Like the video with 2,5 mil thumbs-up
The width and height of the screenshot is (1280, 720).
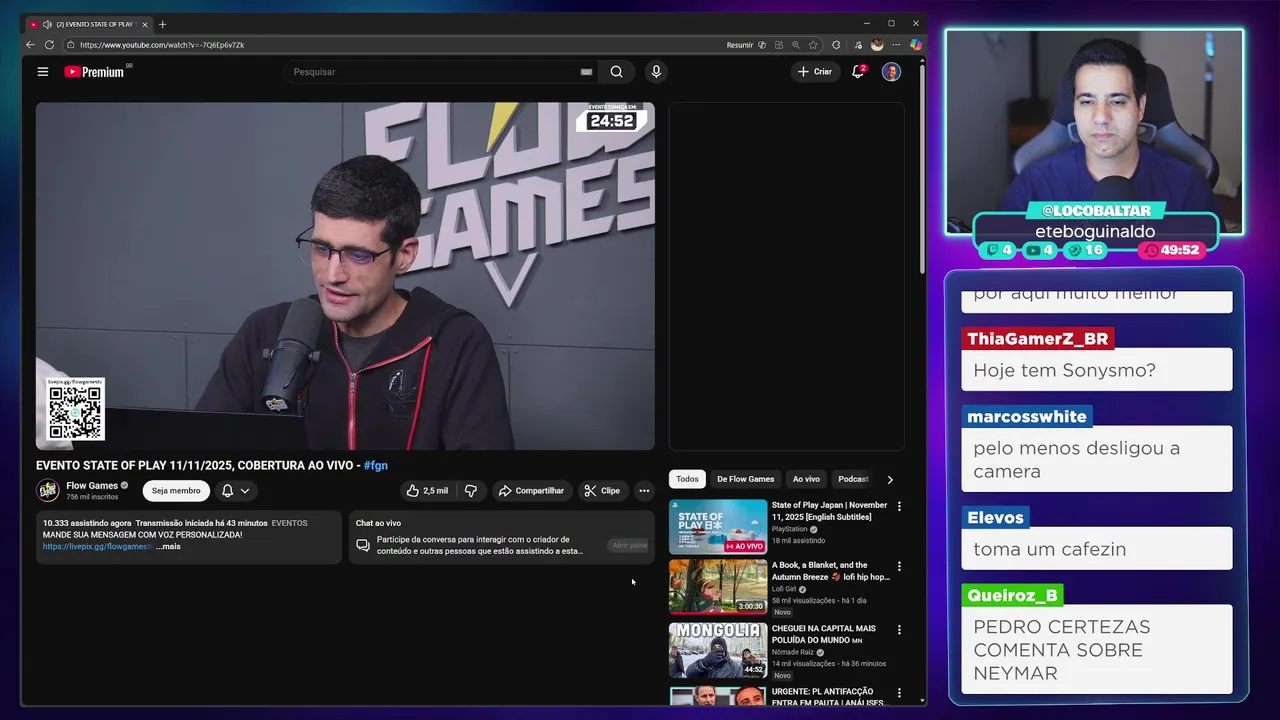[426, 491]
